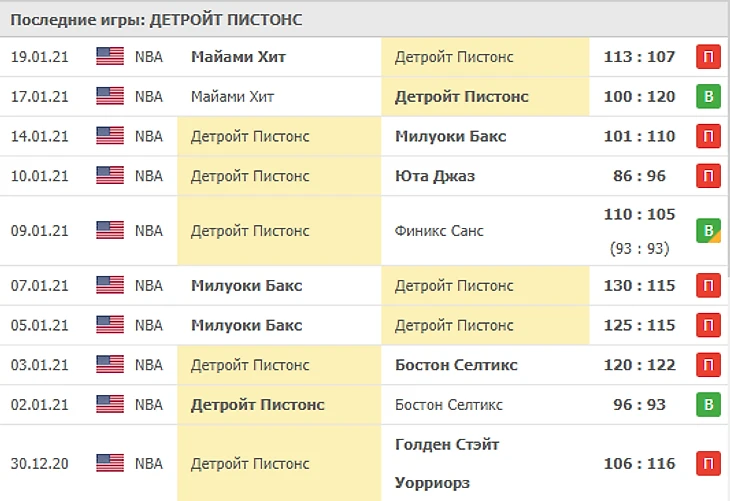Click the NBA league label on 05.01.21 row
The height and width of the screenshot is (501, 730).
click(148, 325)
